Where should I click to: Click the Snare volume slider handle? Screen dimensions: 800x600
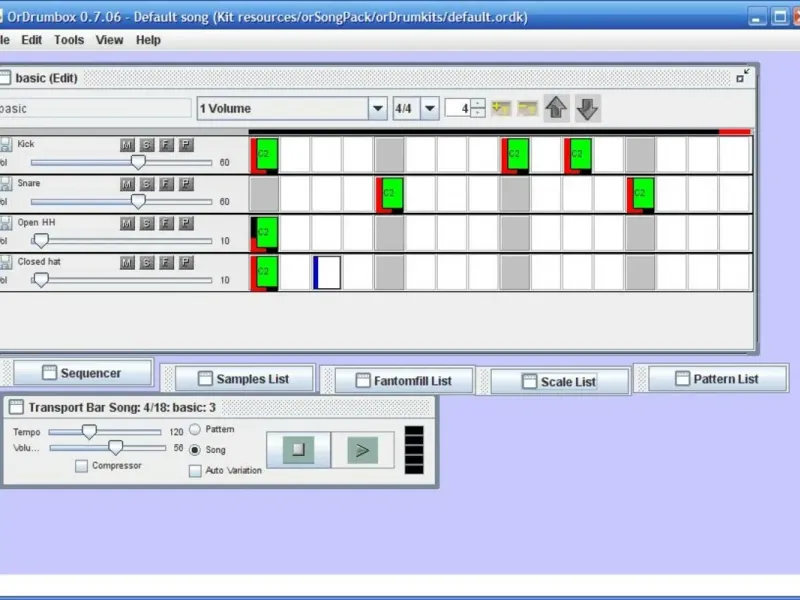[x=138, y=202]
